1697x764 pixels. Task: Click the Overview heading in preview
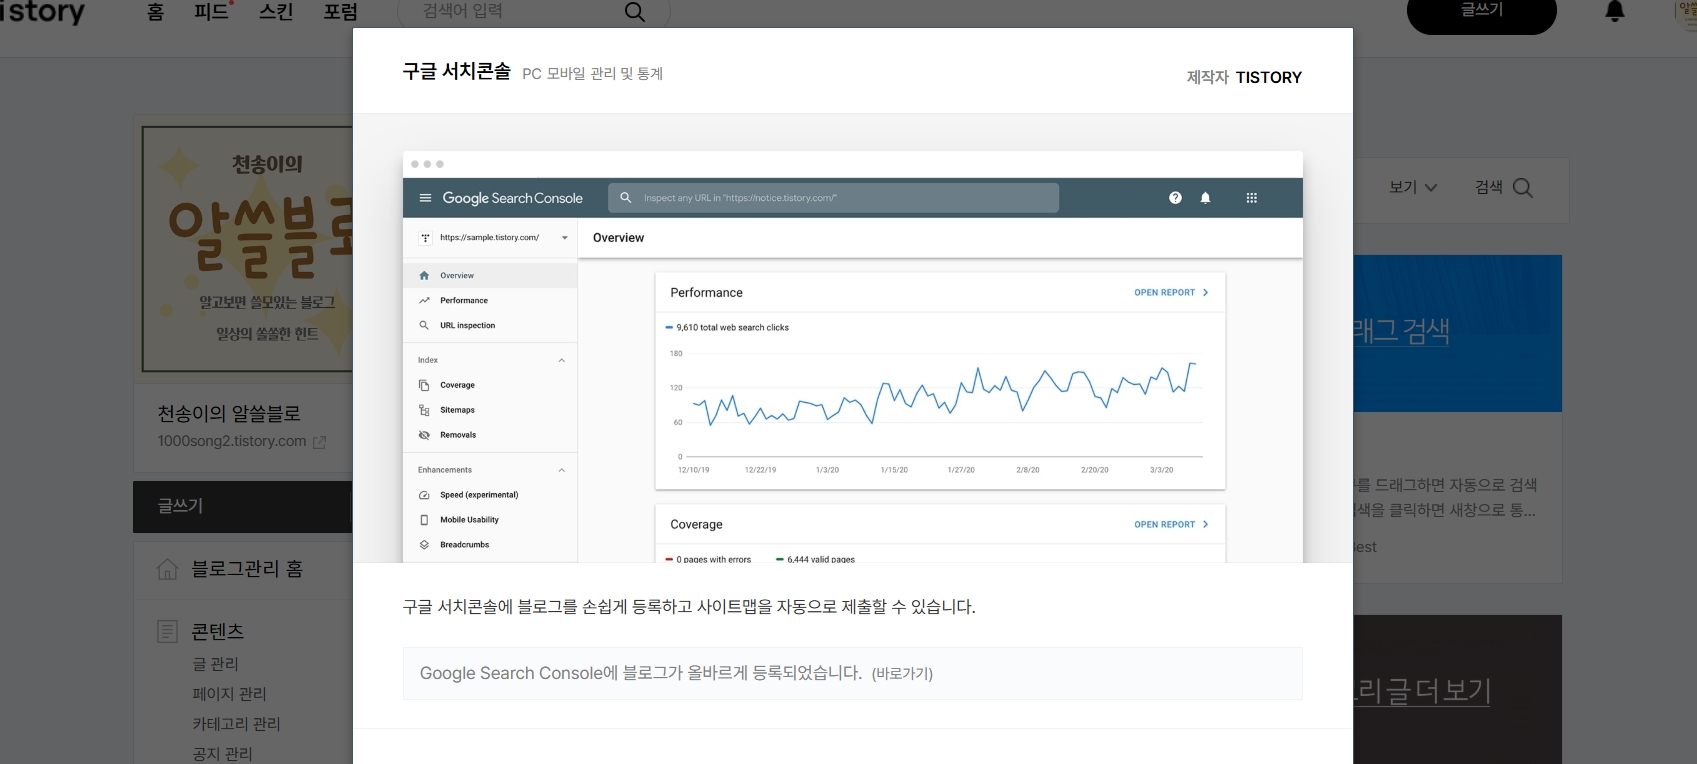point(618,238)
